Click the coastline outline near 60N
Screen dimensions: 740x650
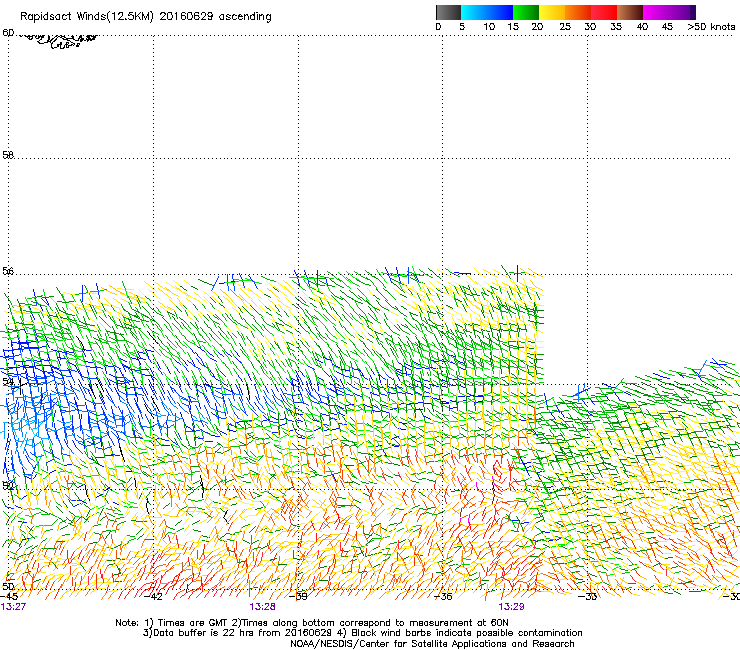pyautogui.click(x=57, y=40)
